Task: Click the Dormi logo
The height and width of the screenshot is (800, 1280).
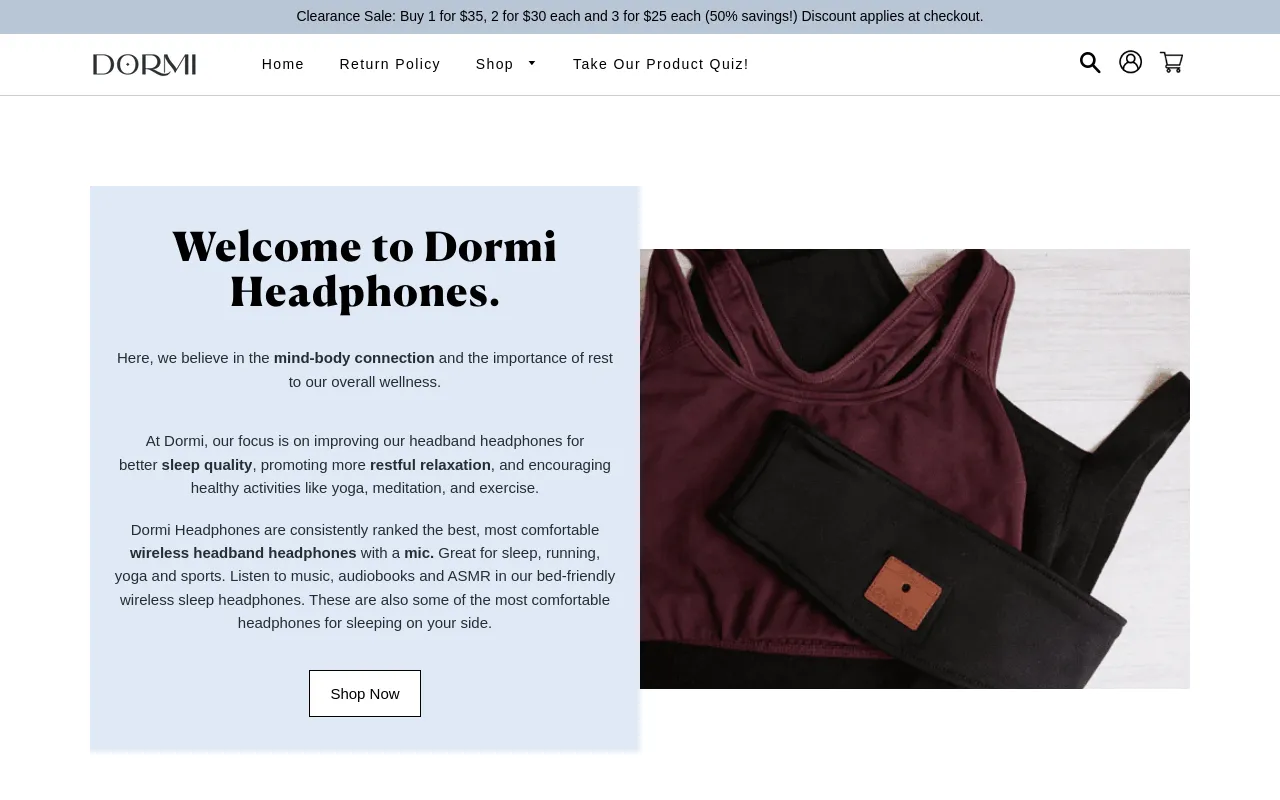Action: coord(144,65)
